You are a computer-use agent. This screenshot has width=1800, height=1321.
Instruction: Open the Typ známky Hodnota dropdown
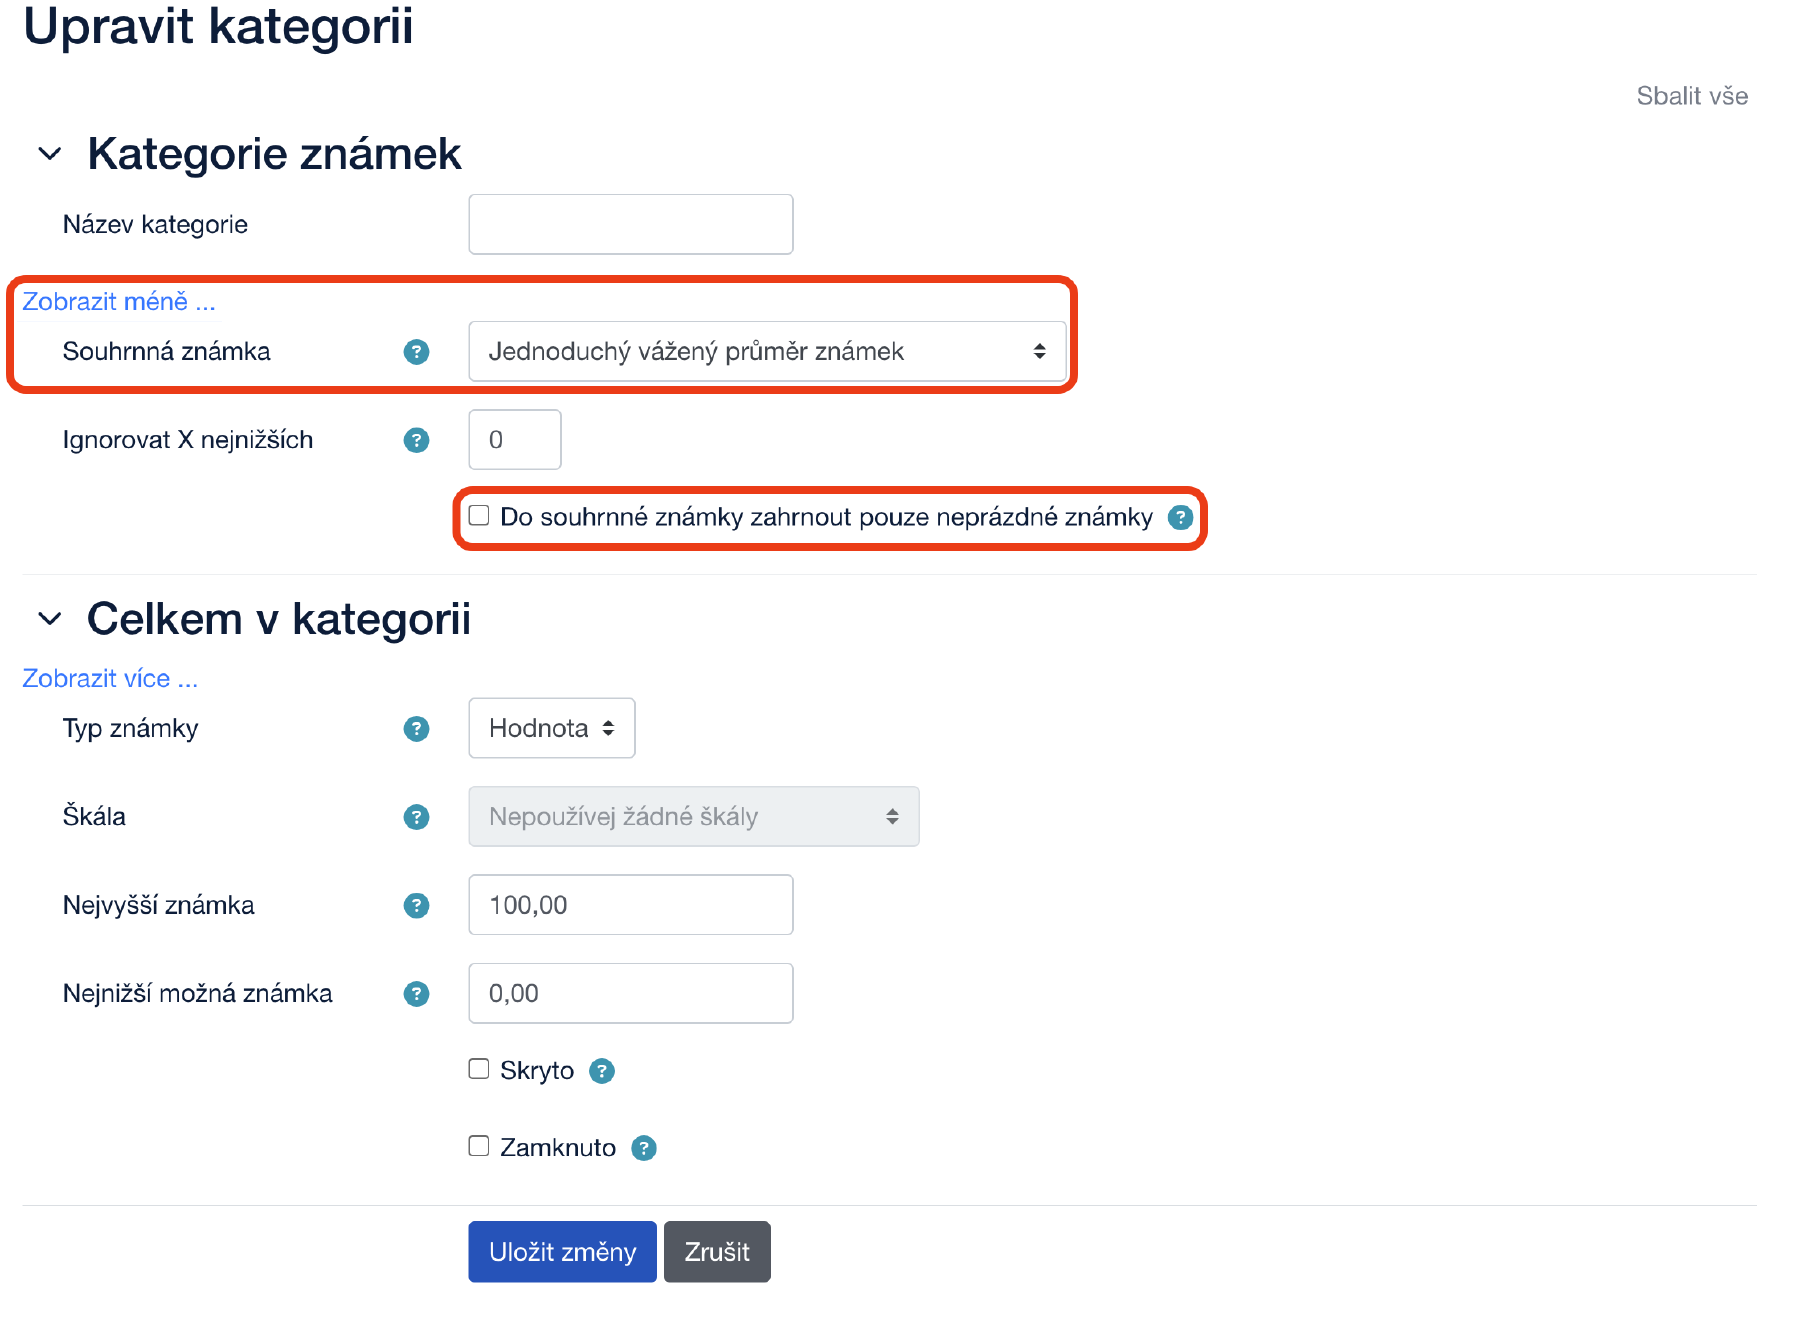point(552,728)
